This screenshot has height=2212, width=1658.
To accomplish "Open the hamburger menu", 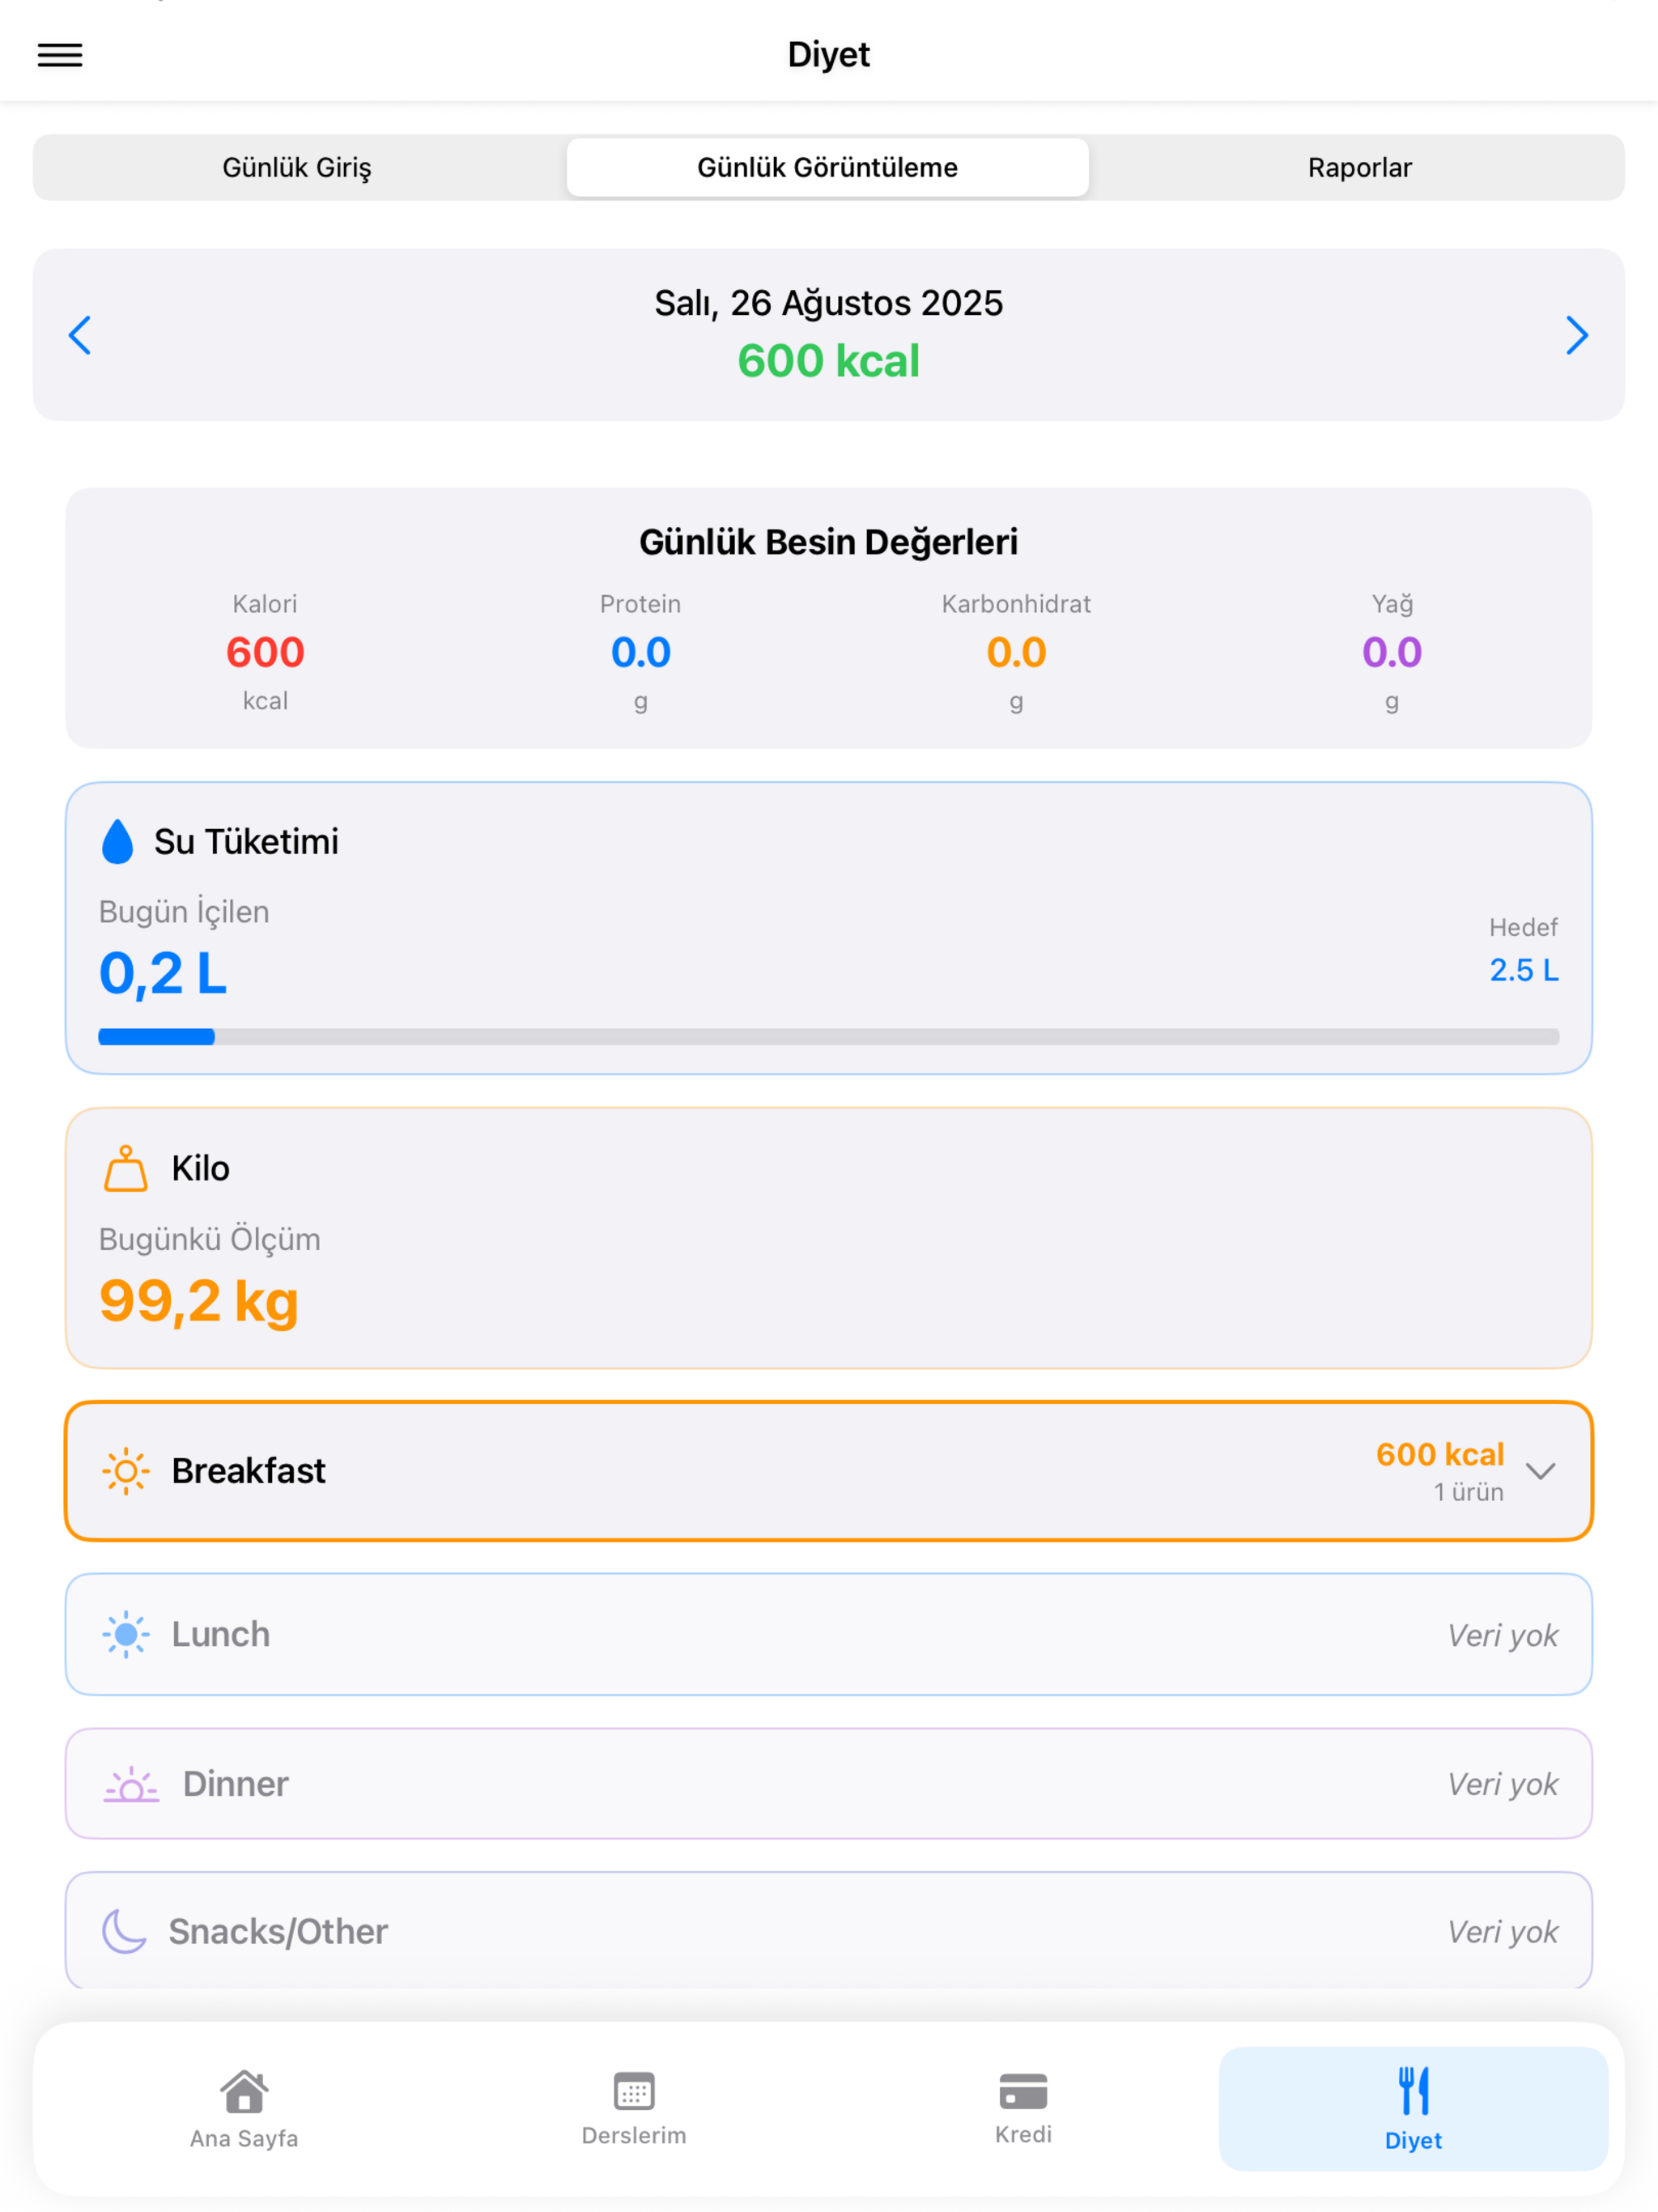I will [x=60, y=55].
